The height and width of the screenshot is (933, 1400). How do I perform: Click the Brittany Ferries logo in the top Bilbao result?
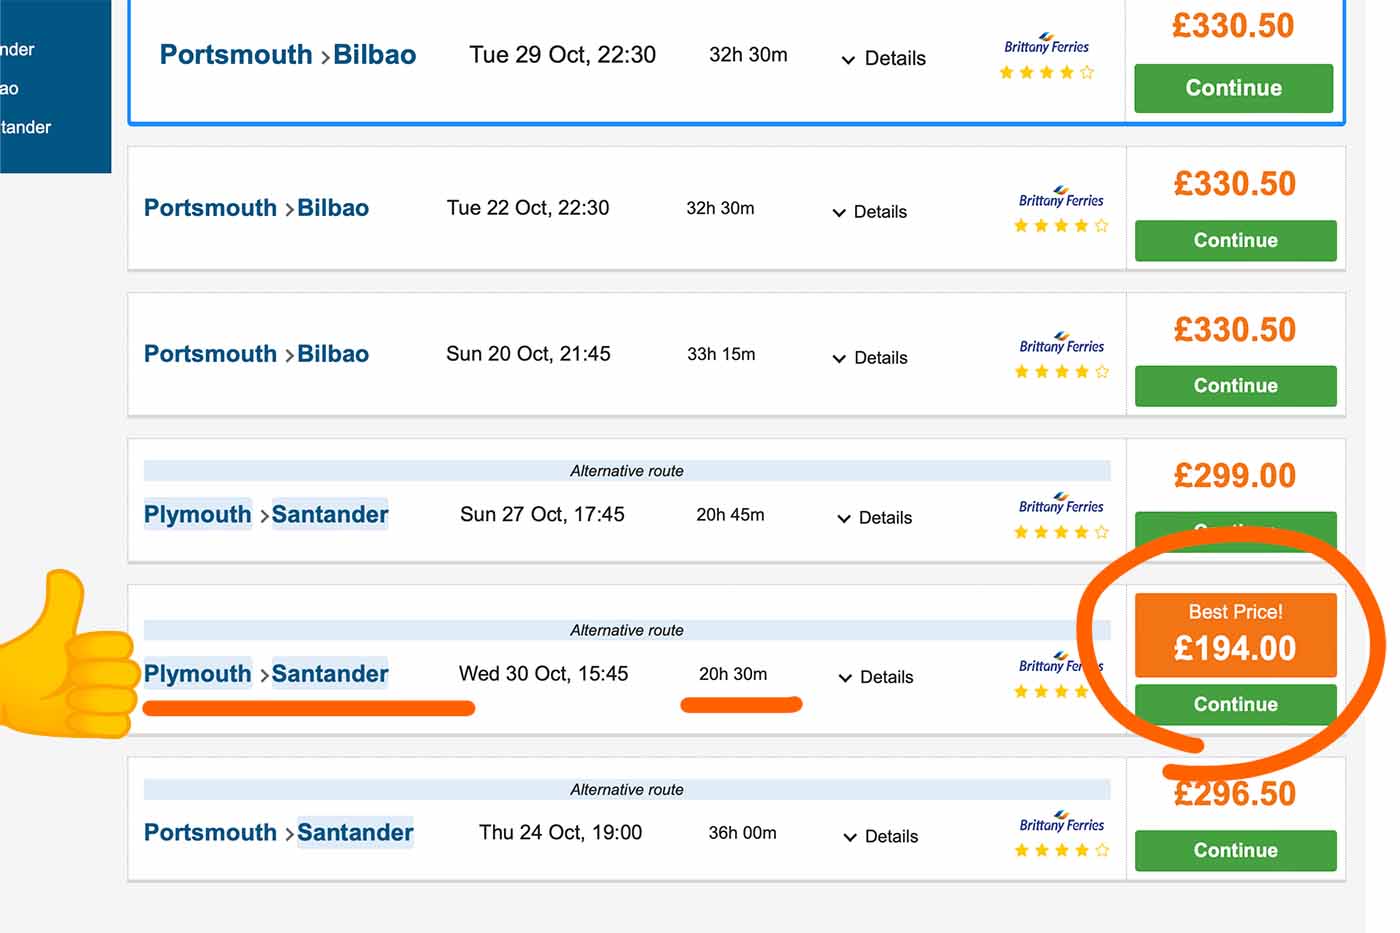[1046, 43]
